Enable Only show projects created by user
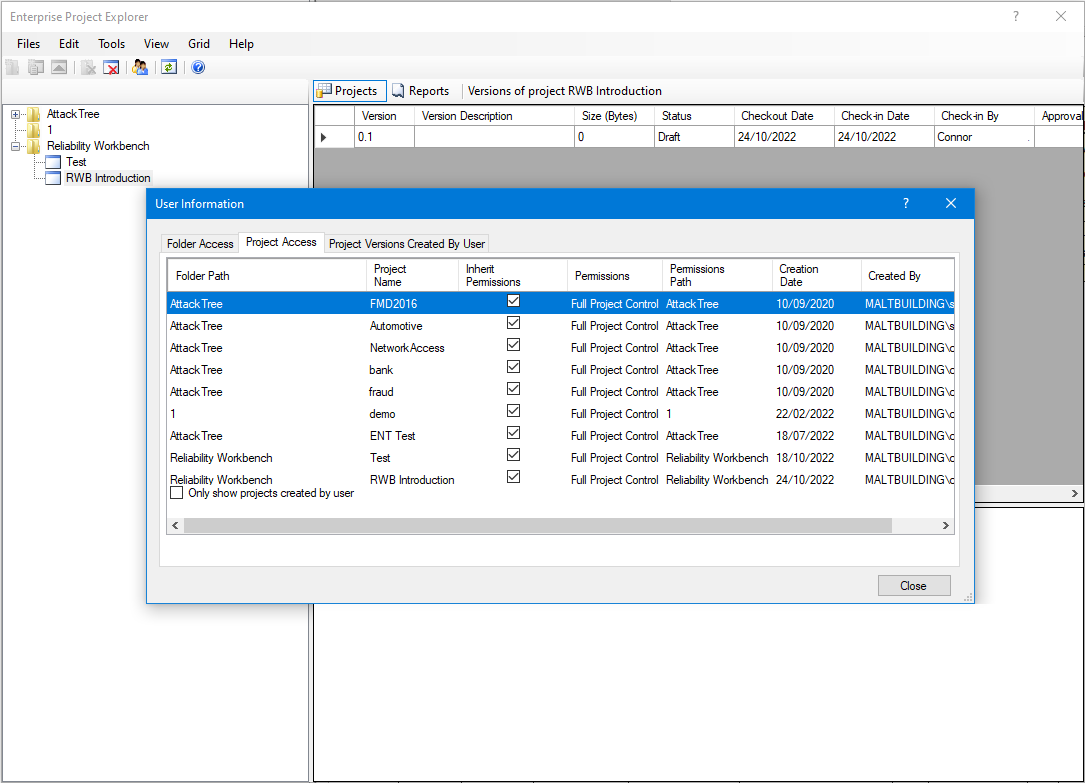The width and height of the screenshot is (1085, 783). [x=177, y=493]
